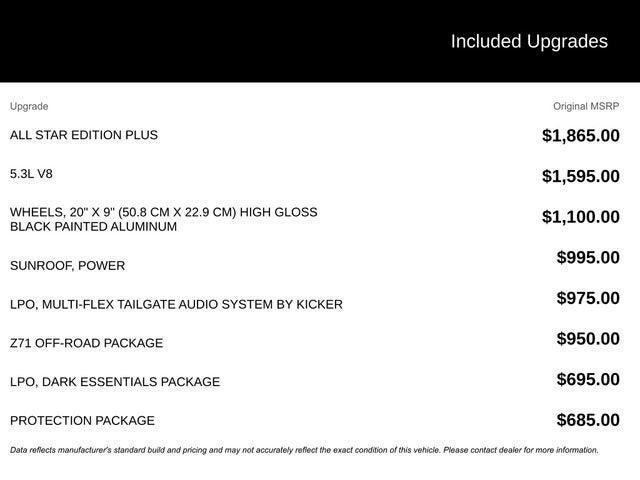Click the $685.00 price
Screen dimensions: 640x480
pyautogui.click(x=588, y=420)
